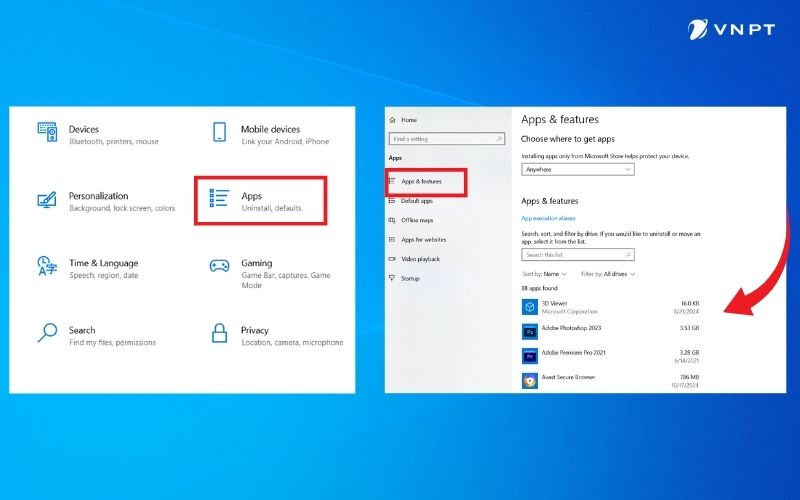Viewport: 800px width, 500px height.
Task: Open the Devices settings icon
Action: [47, 133]
